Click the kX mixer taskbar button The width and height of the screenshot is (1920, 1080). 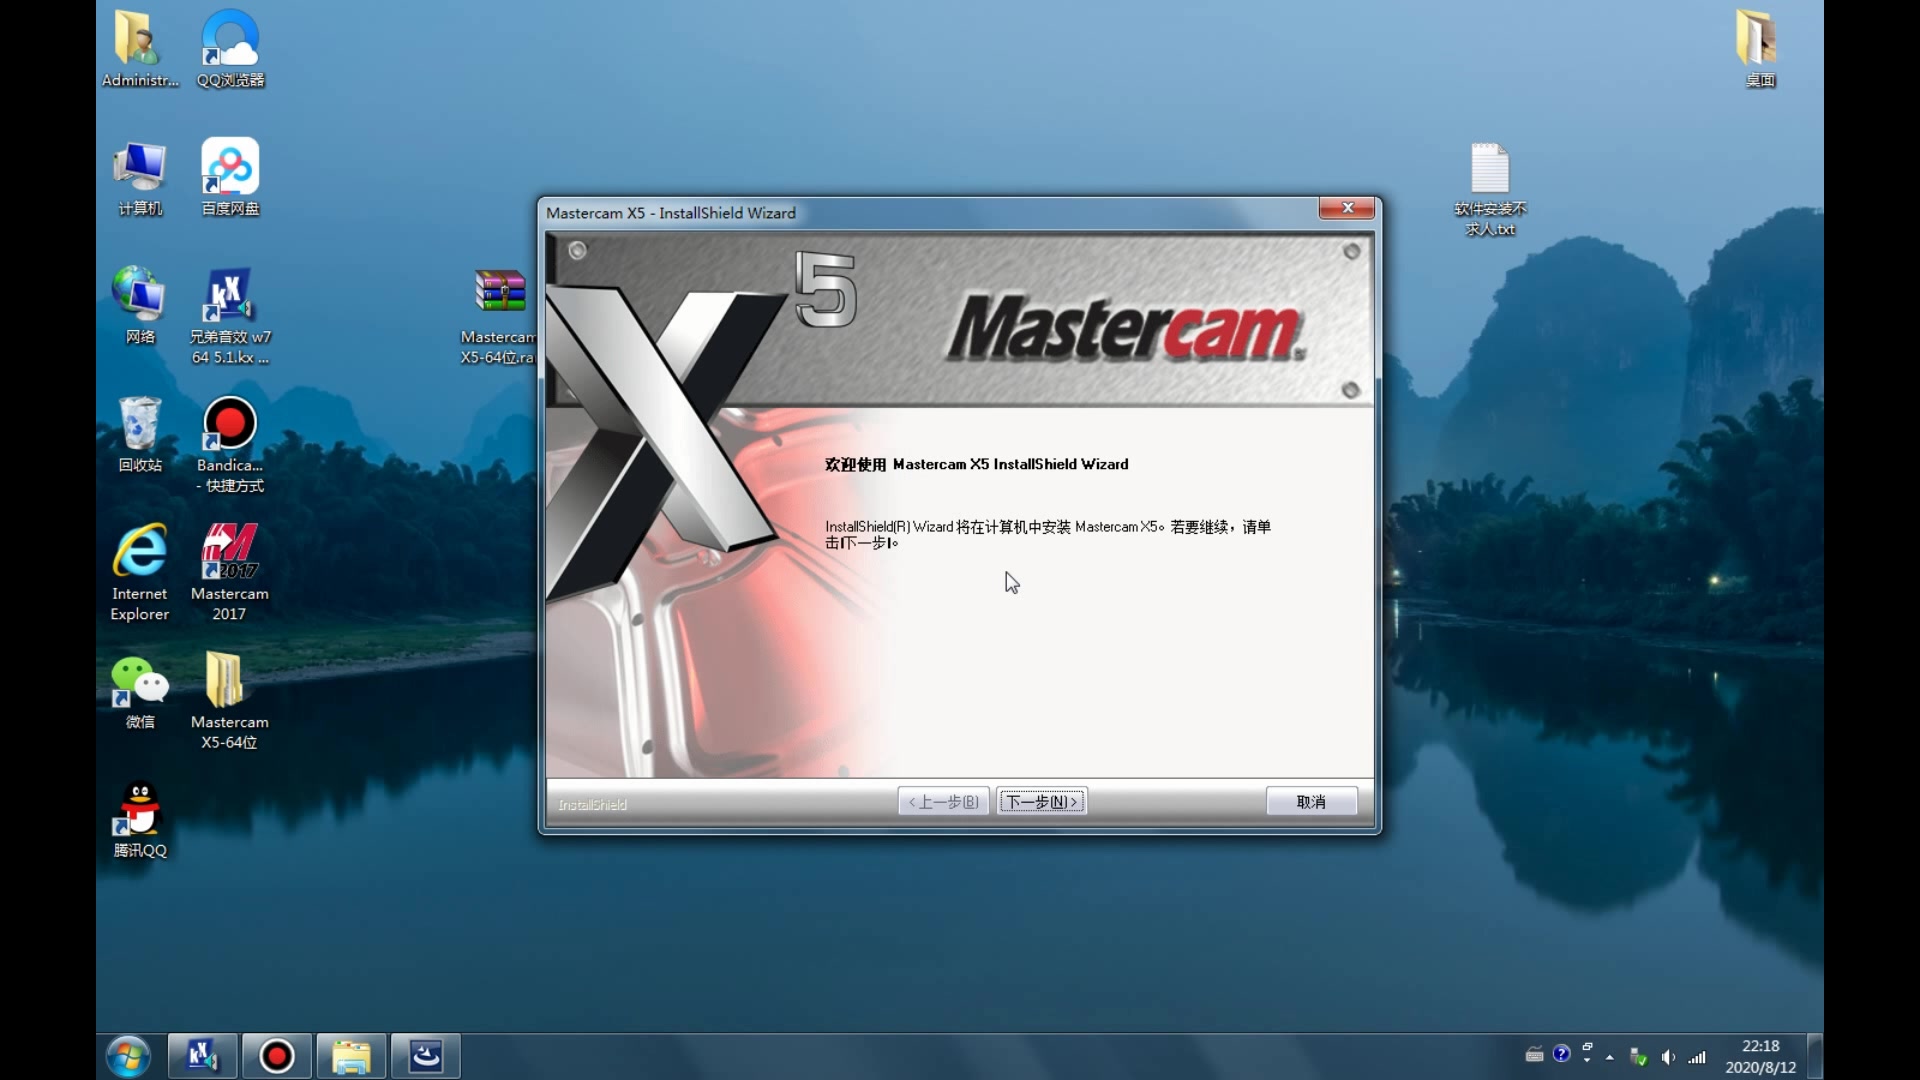pos(202,1056)
